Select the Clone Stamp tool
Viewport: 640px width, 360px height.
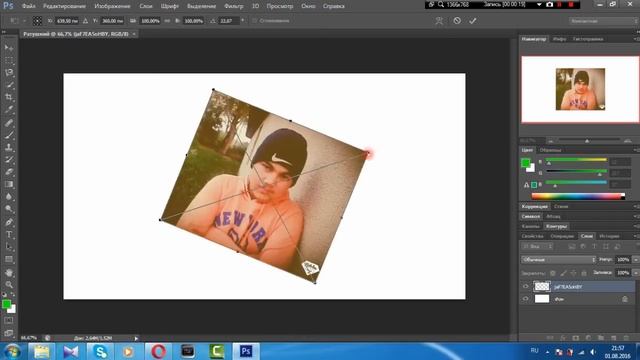(x=9, y=147)
